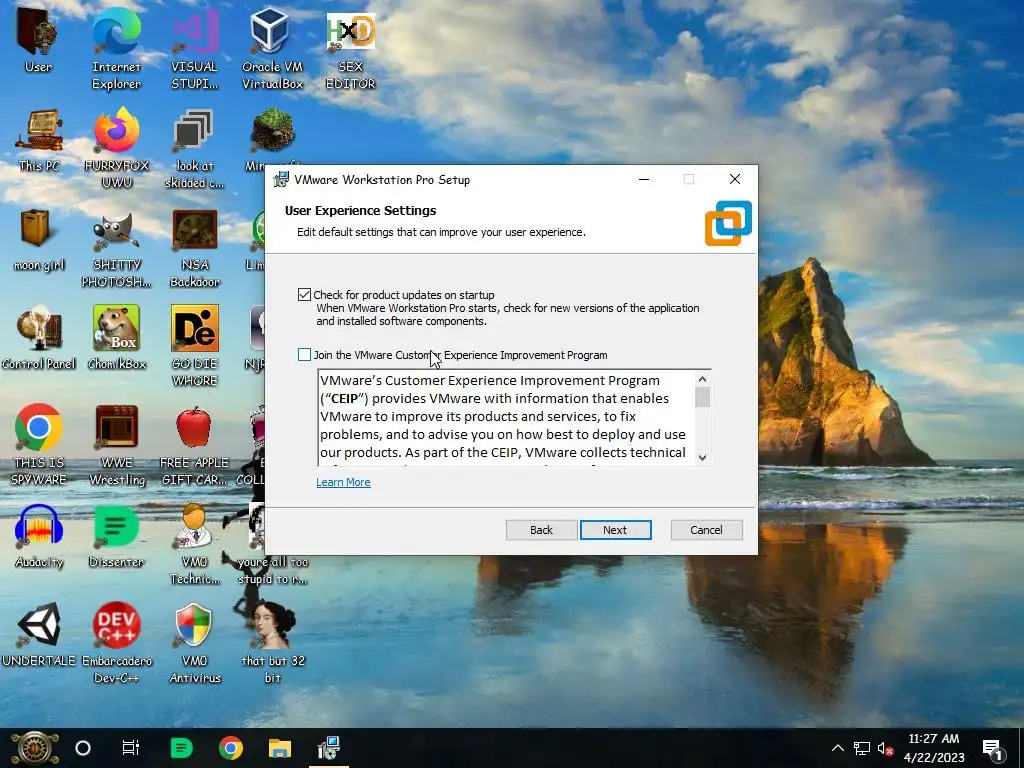Select the 'that but 32 bit' icon
Viewport: 1024px width, 768px height.
(272, 643)
